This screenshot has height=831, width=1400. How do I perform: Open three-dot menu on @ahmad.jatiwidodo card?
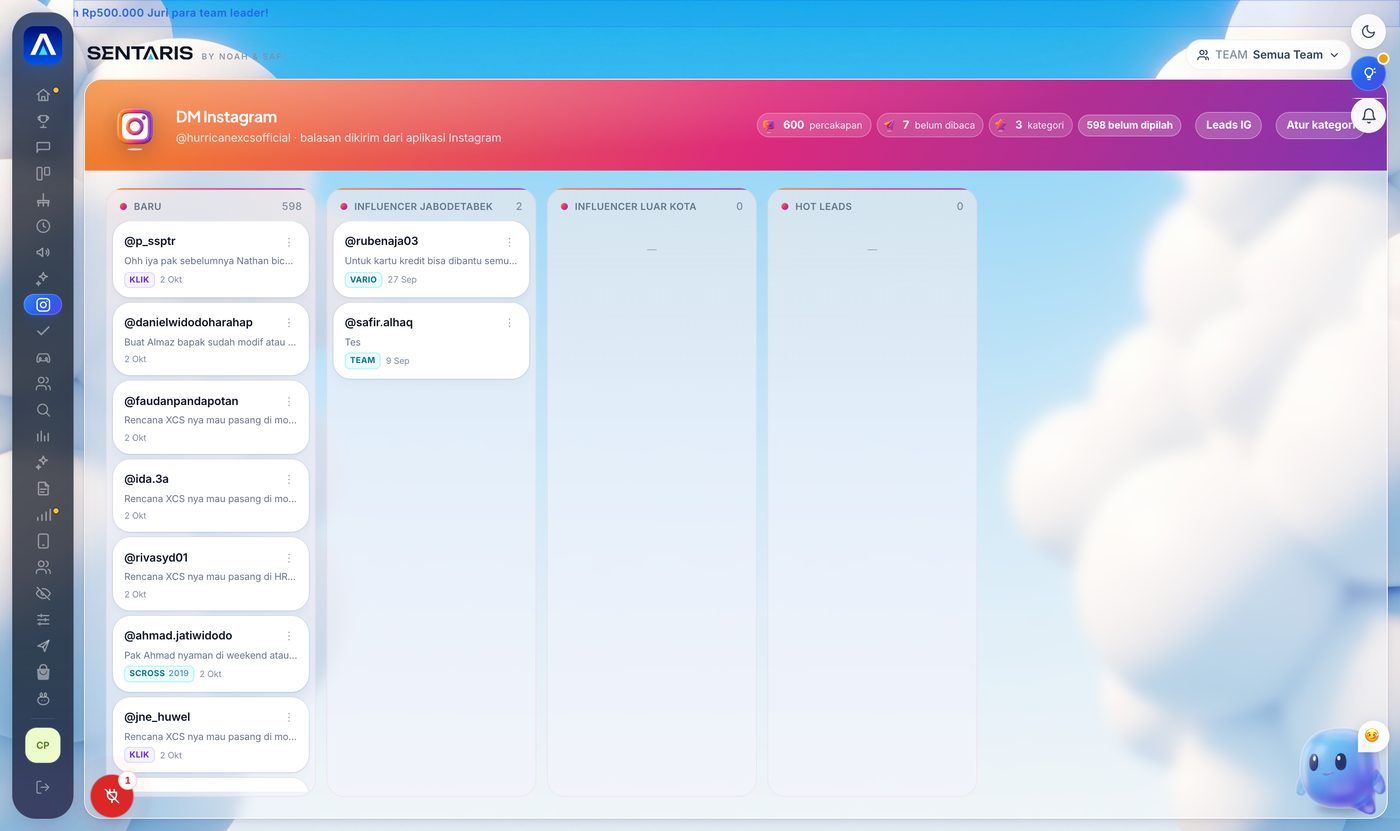tap(289, 636)
